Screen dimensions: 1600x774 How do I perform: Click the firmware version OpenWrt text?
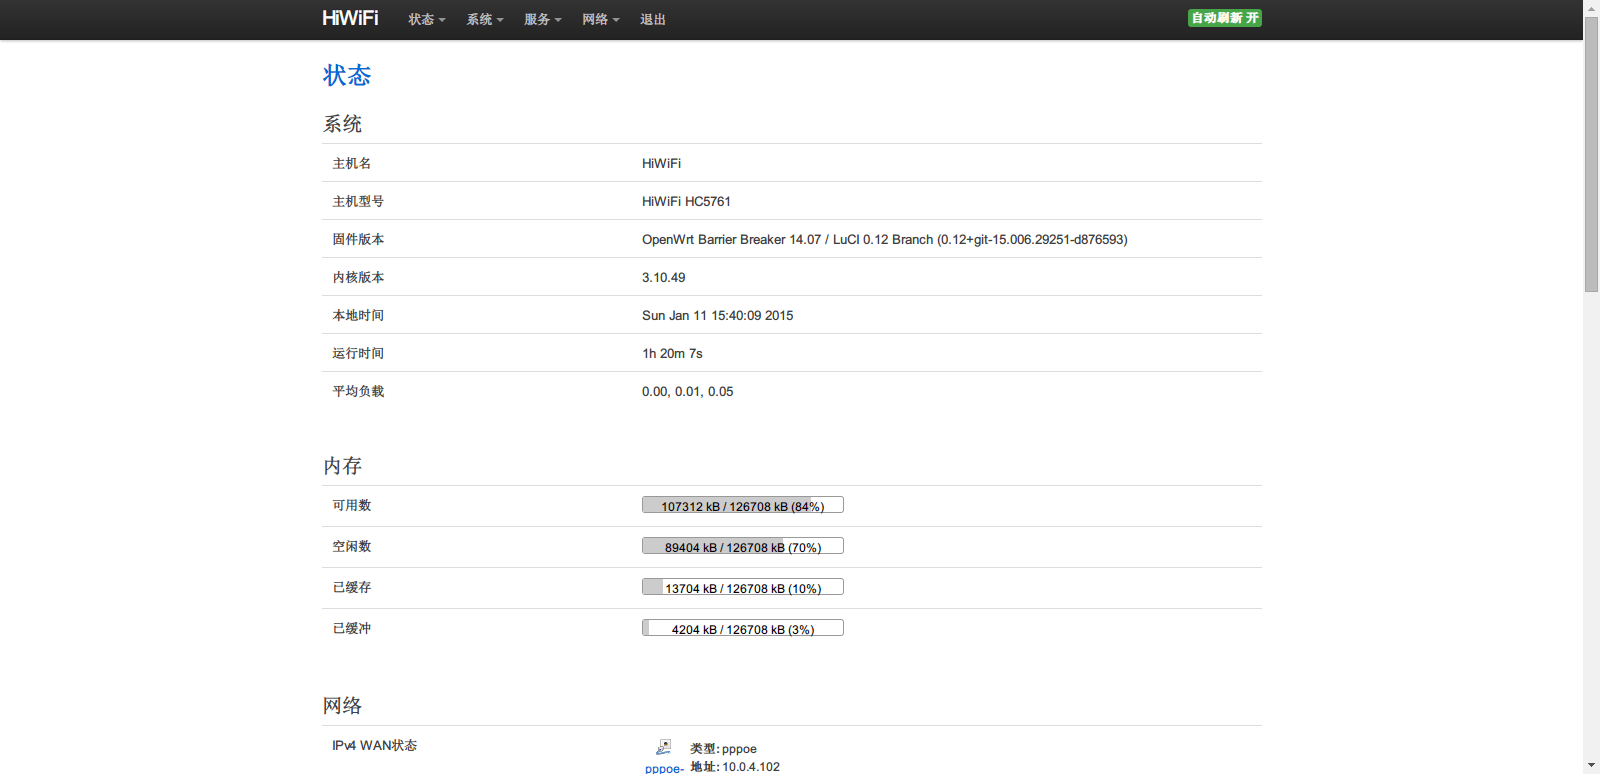pos(884,240)
